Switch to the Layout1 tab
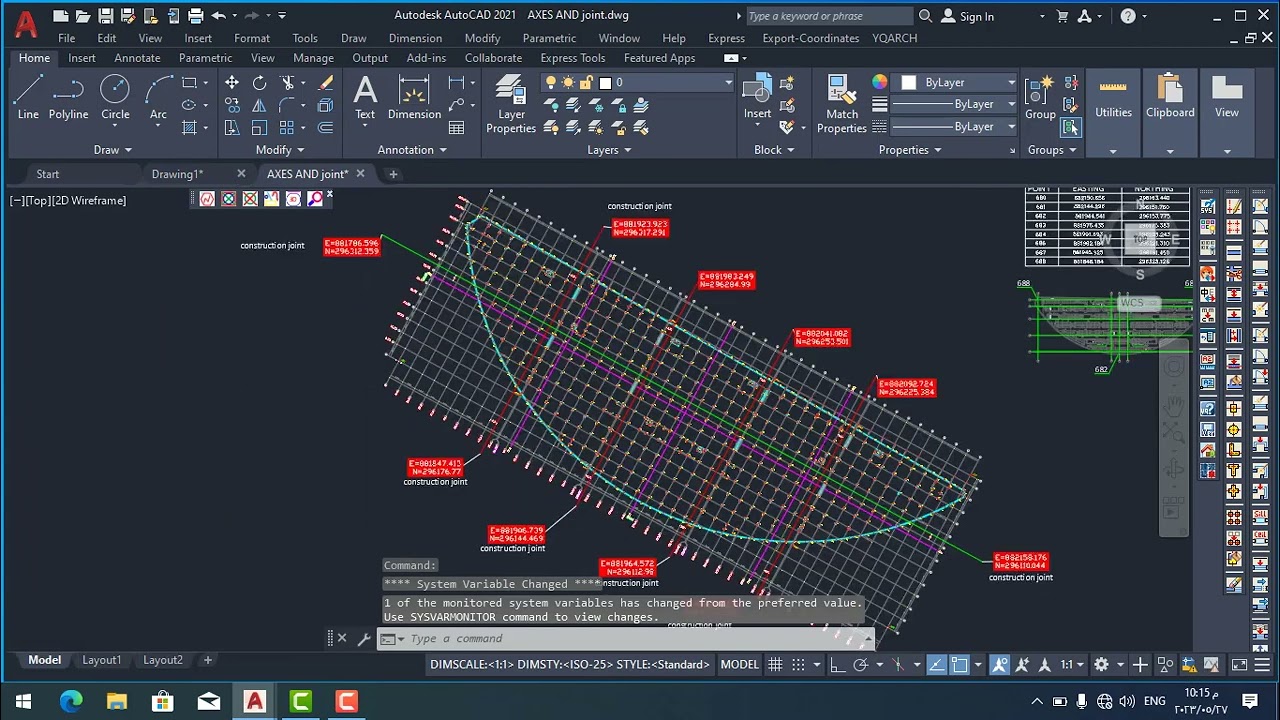Viewport: 1280px width, 720px height. (x=101, y=660)
